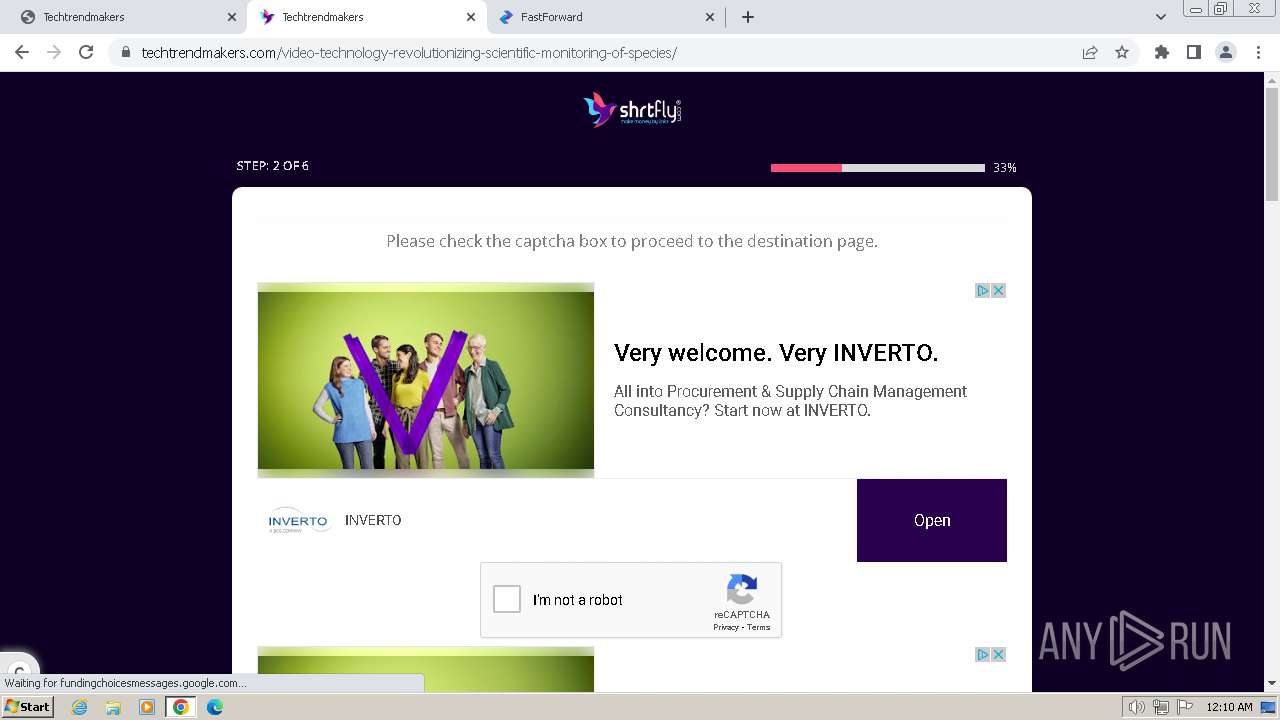This screenshot has width=1280, height=720.
Task: Click the Open button on INVERTO ad
Action: pyautogui.click(x=931, y=520)
